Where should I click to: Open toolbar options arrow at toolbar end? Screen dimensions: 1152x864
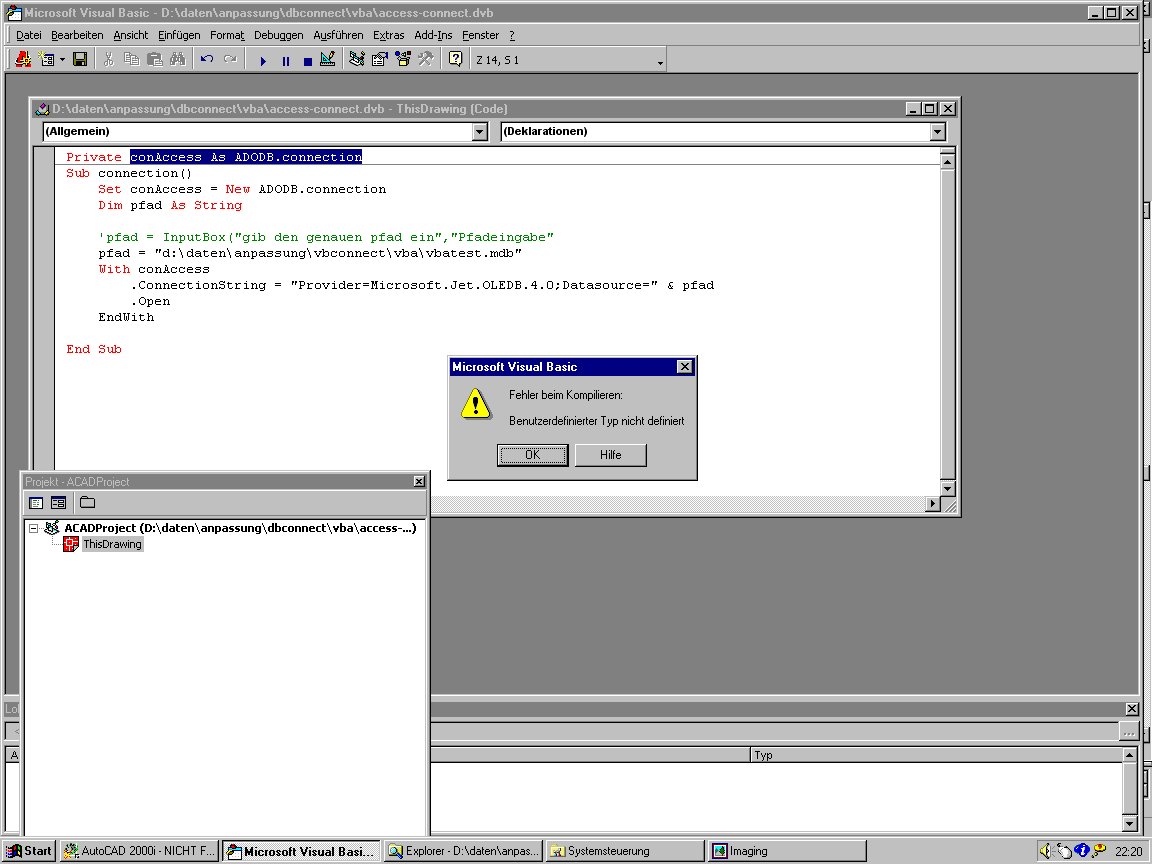[x=660, y=62]
